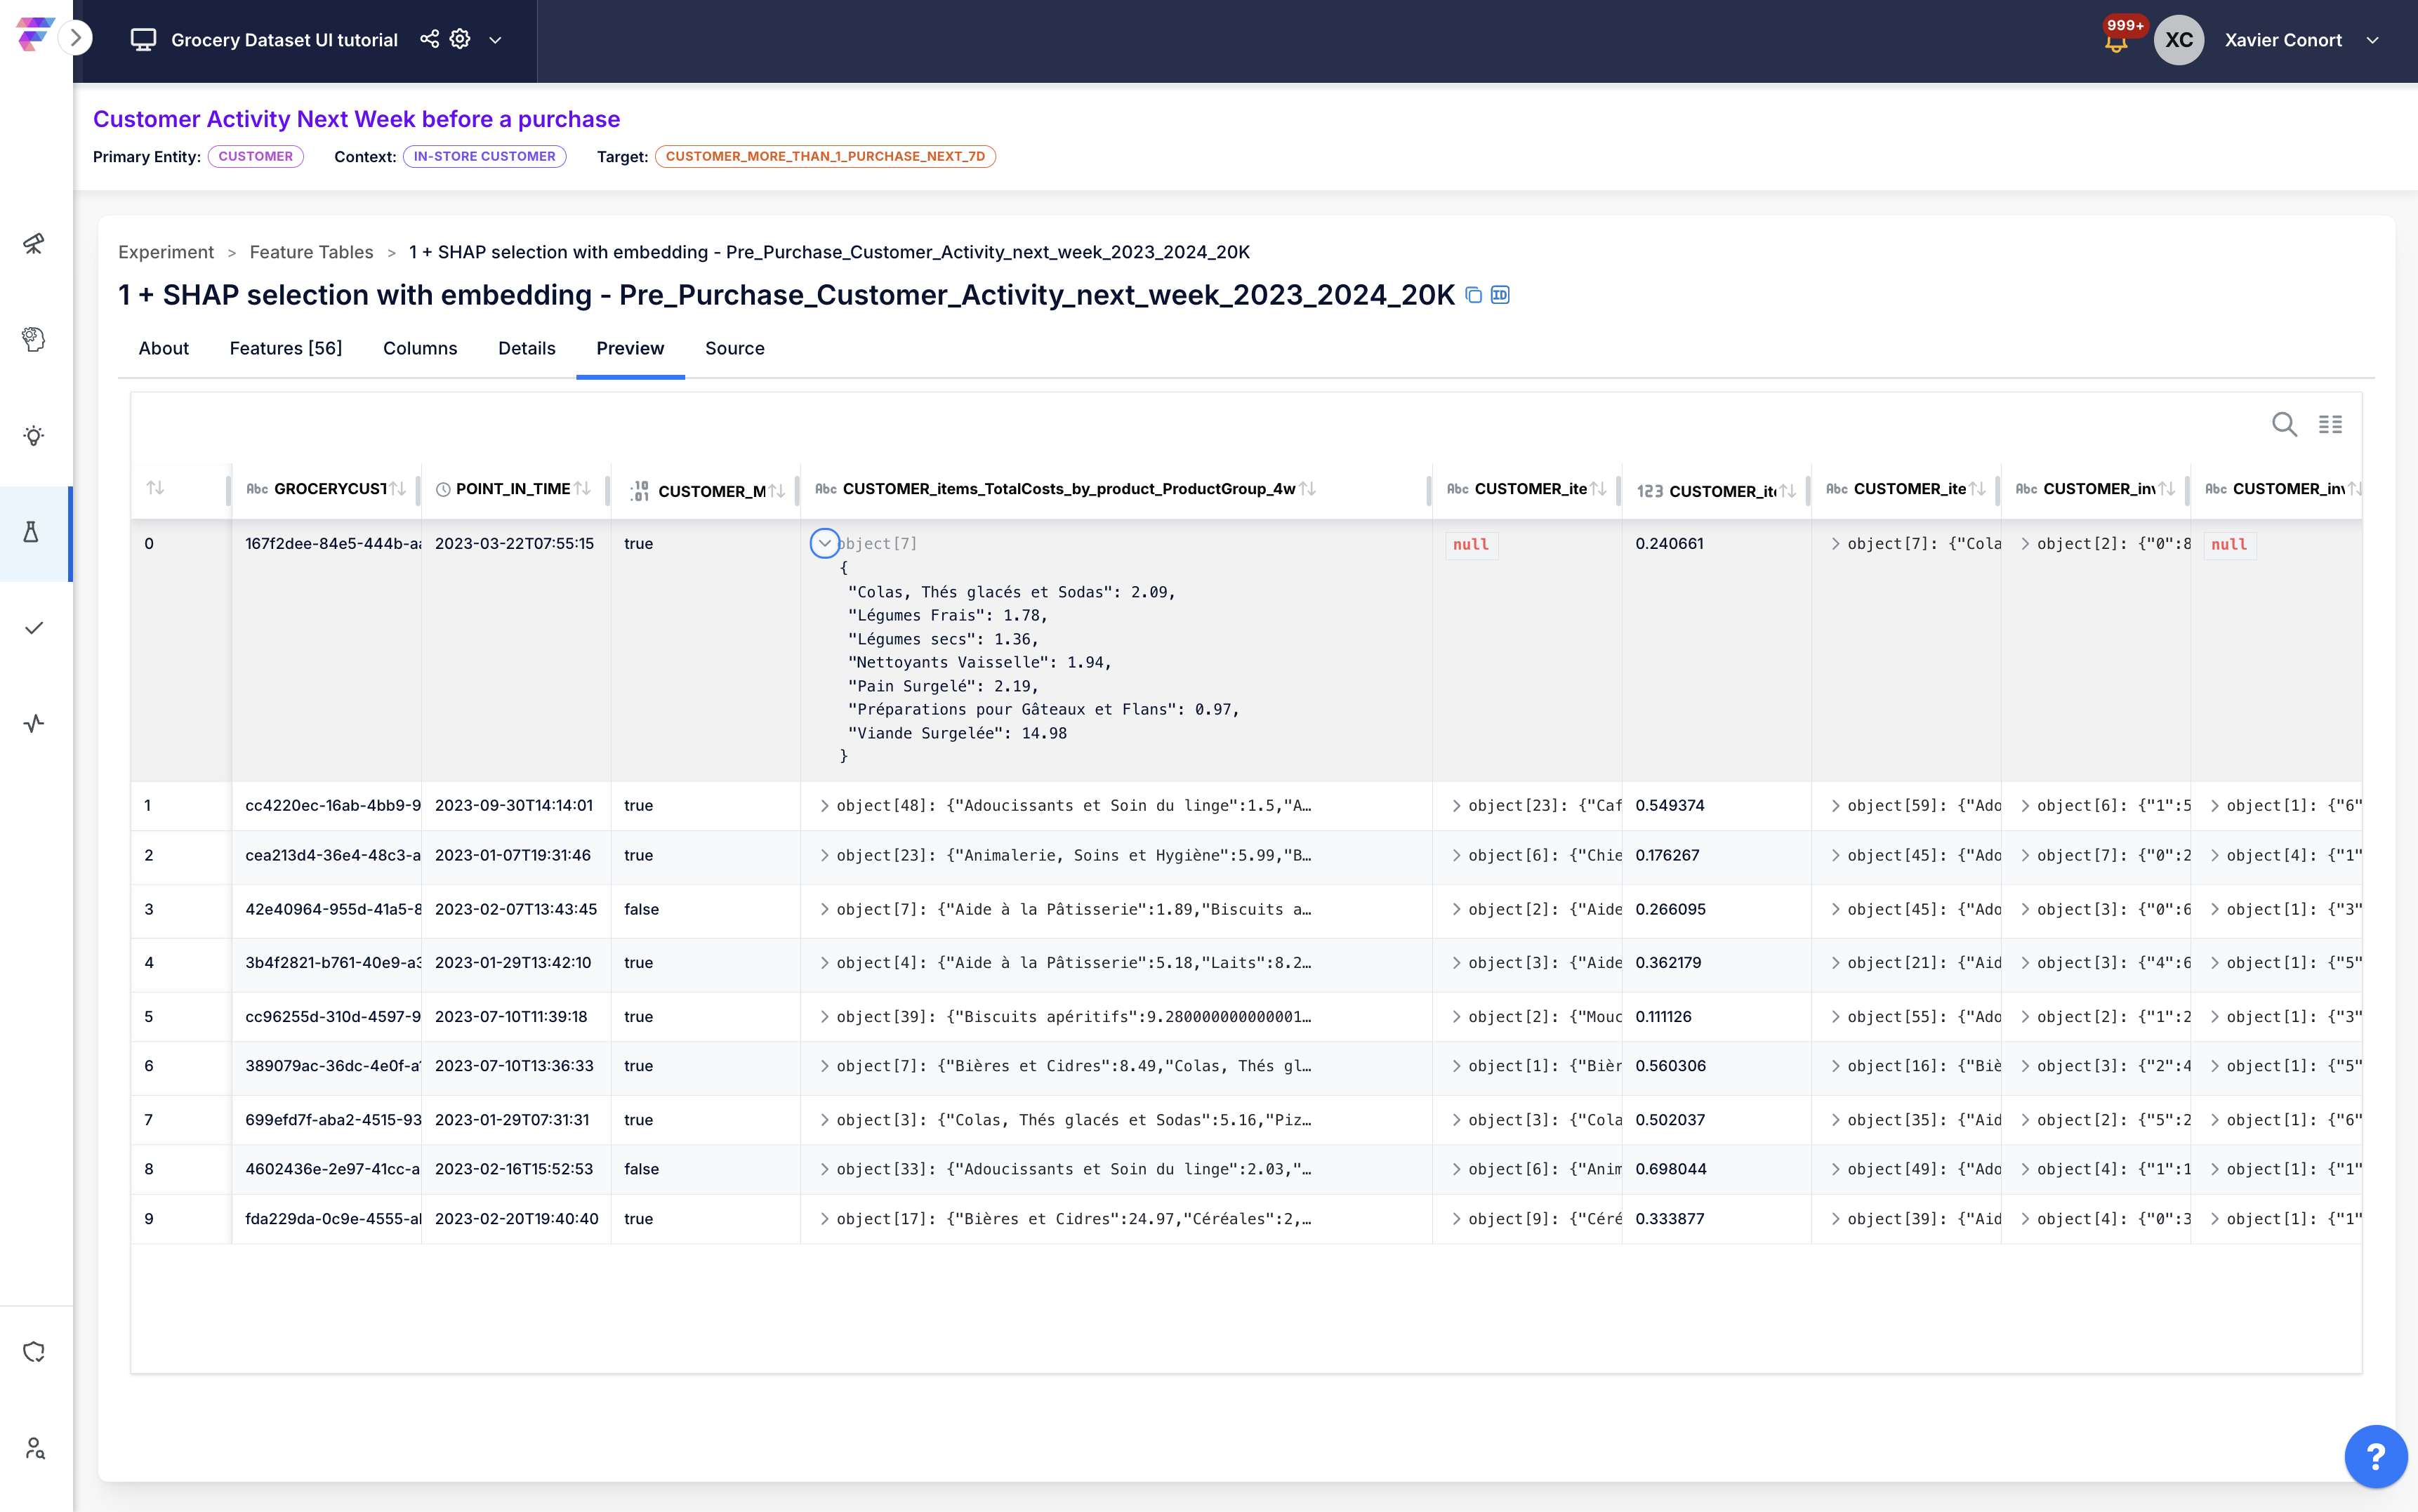Open the Xavier Conort user dropdown
Viewport: 2418px width, 1512px height.
[2373, 40]
